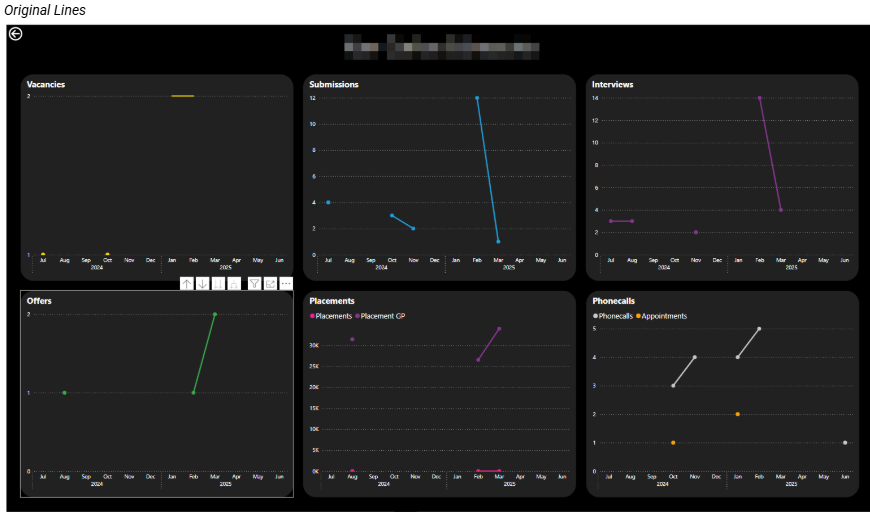Viewport: 870px width, 512px height.
Task: Click the Placements chart title
Action: pos(332,301)
